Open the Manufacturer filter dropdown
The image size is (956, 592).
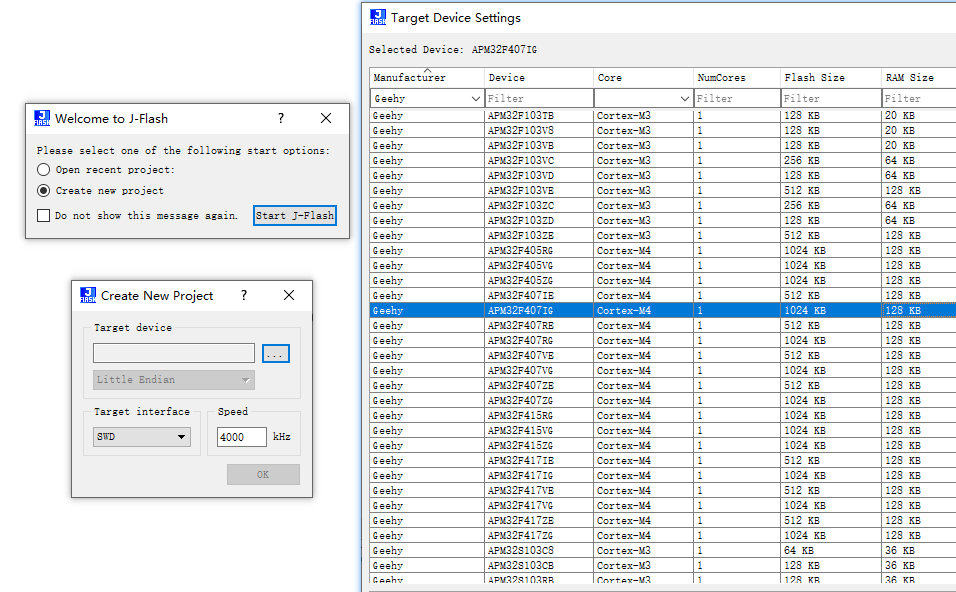click(x=475, y=99)
